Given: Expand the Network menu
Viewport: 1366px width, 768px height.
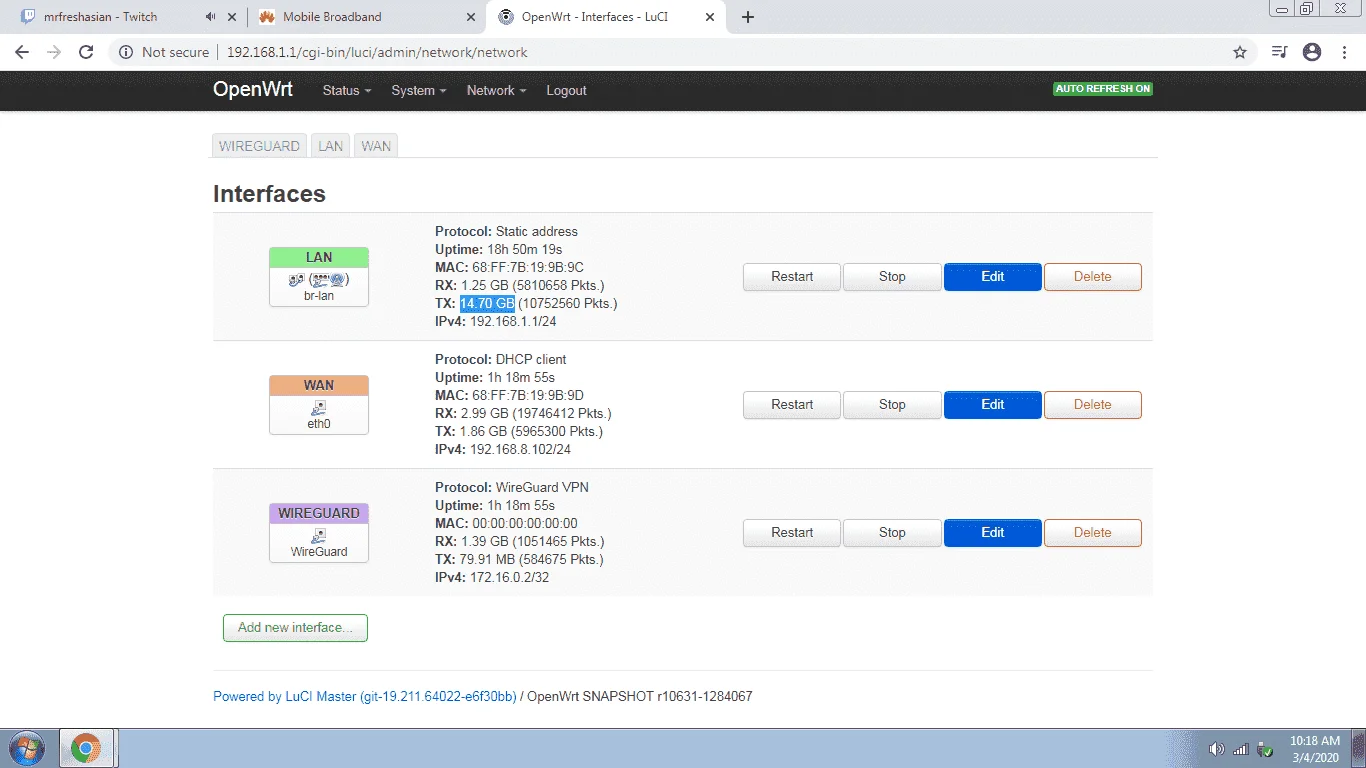Looking at the screenshot, I should [x=496, y=90].
